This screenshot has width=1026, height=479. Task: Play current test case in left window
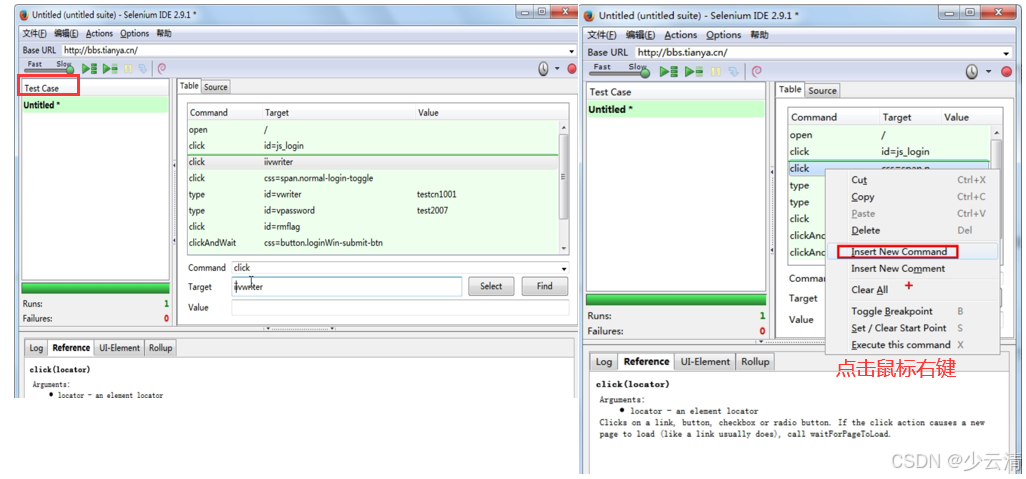coord(110,68)
